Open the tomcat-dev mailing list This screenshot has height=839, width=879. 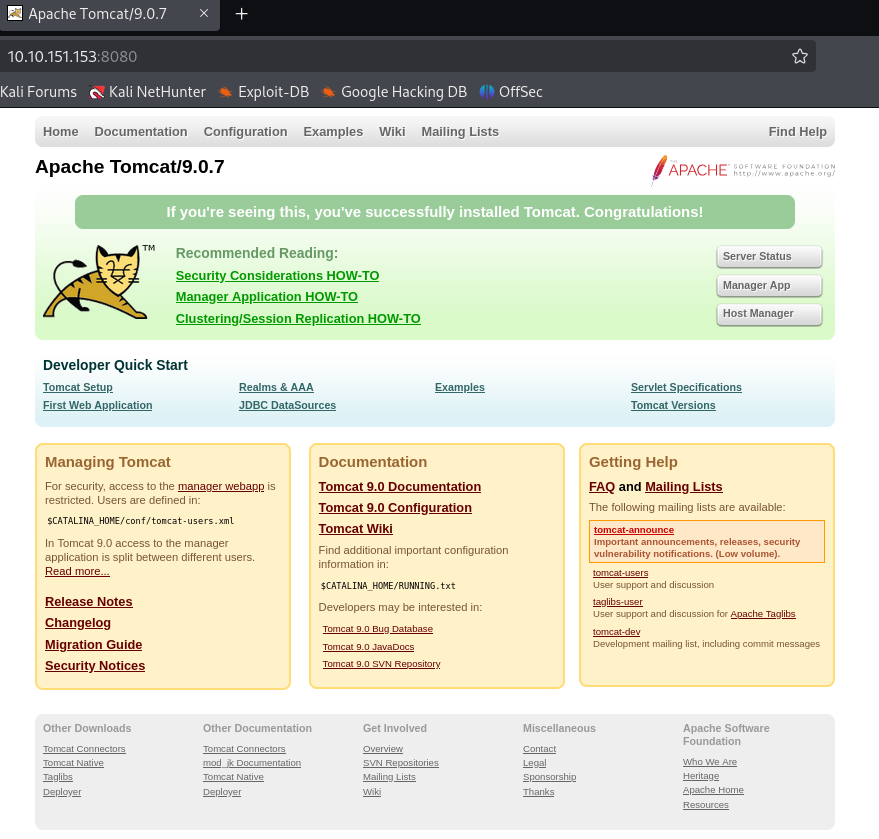pos(617,632)
